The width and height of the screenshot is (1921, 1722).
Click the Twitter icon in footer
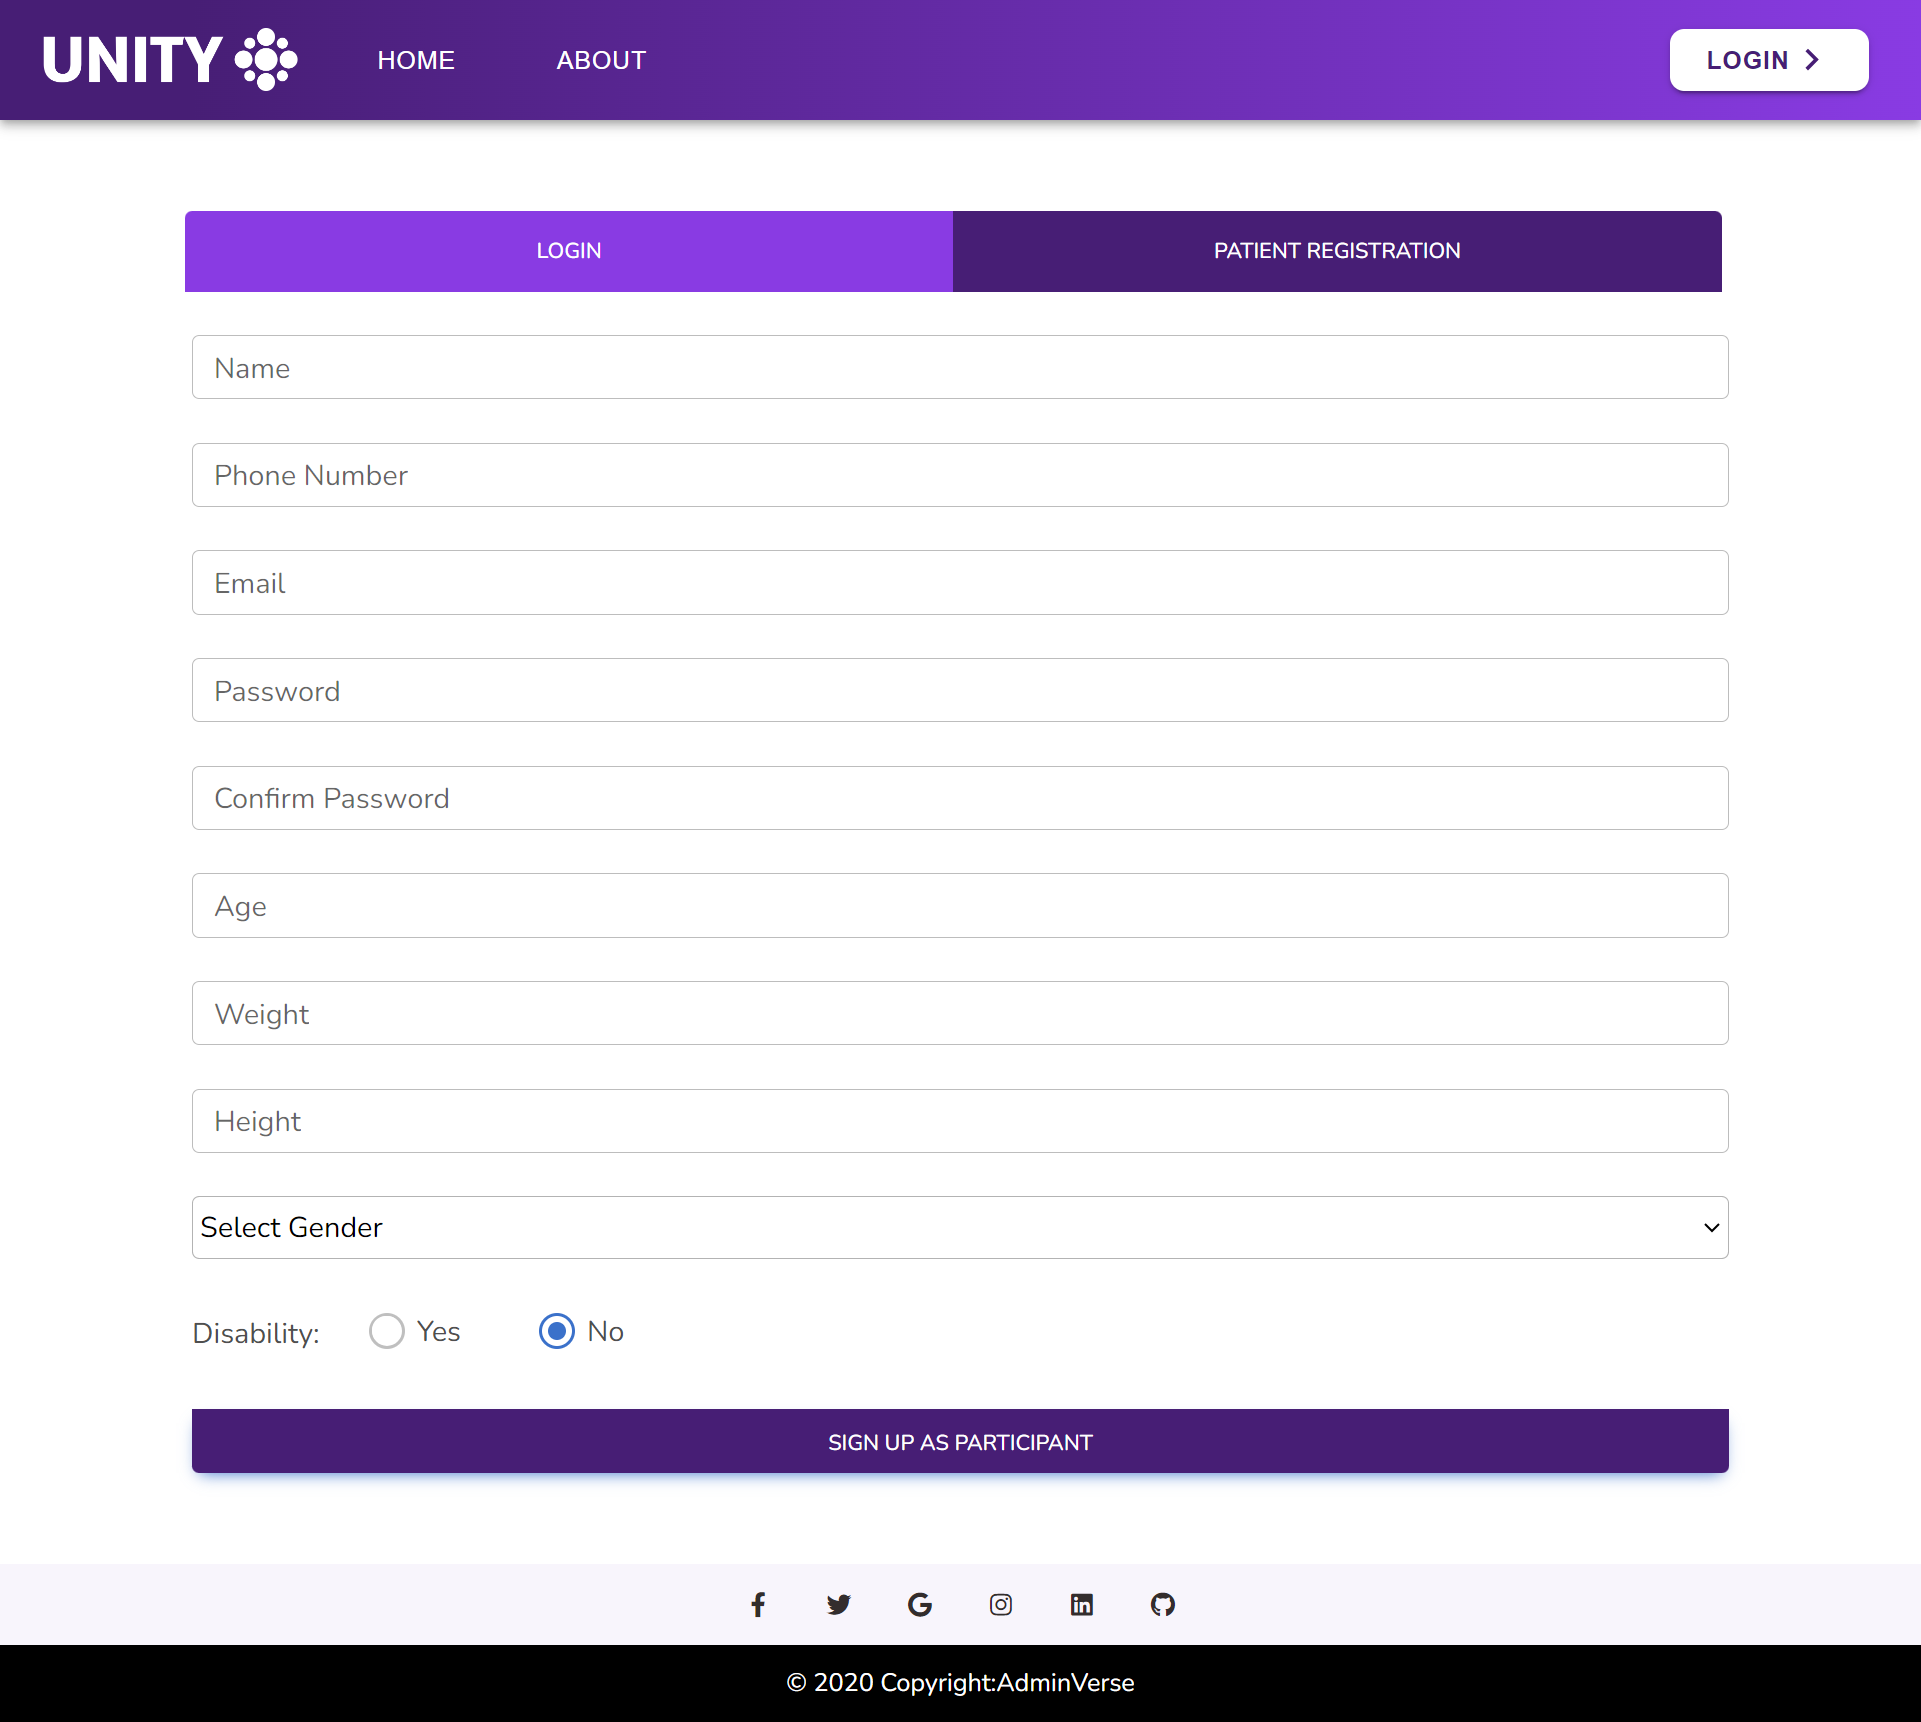839,1604
